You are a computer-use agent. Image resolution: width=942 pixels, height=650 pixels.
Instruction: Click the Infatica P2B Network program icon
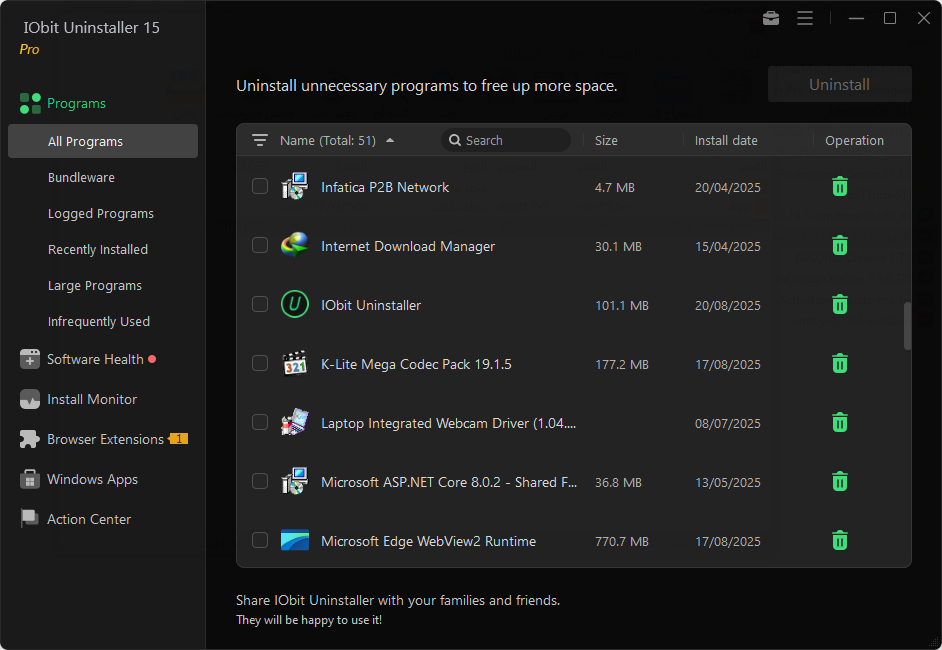(295, 186)
